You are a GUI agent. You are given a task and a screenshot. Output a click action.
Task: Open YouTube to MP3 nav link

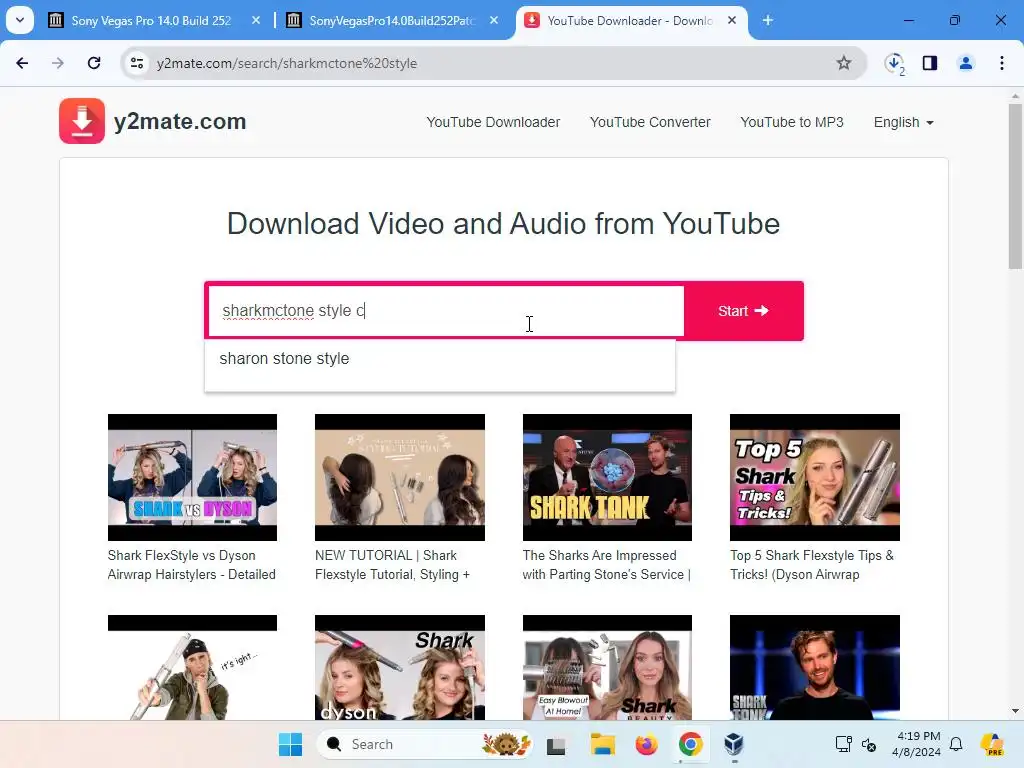click(792, 122)
